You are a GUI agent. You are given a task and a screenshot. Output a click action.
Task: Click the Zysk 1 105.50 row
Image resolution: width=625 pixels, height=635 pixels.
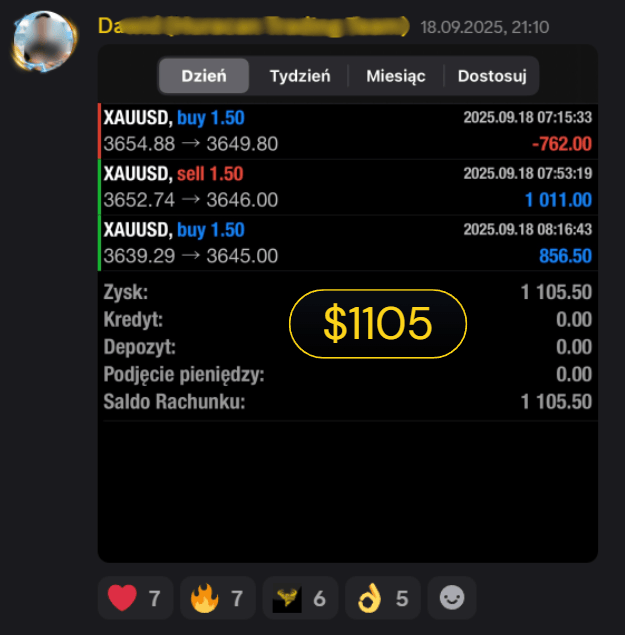348,292
